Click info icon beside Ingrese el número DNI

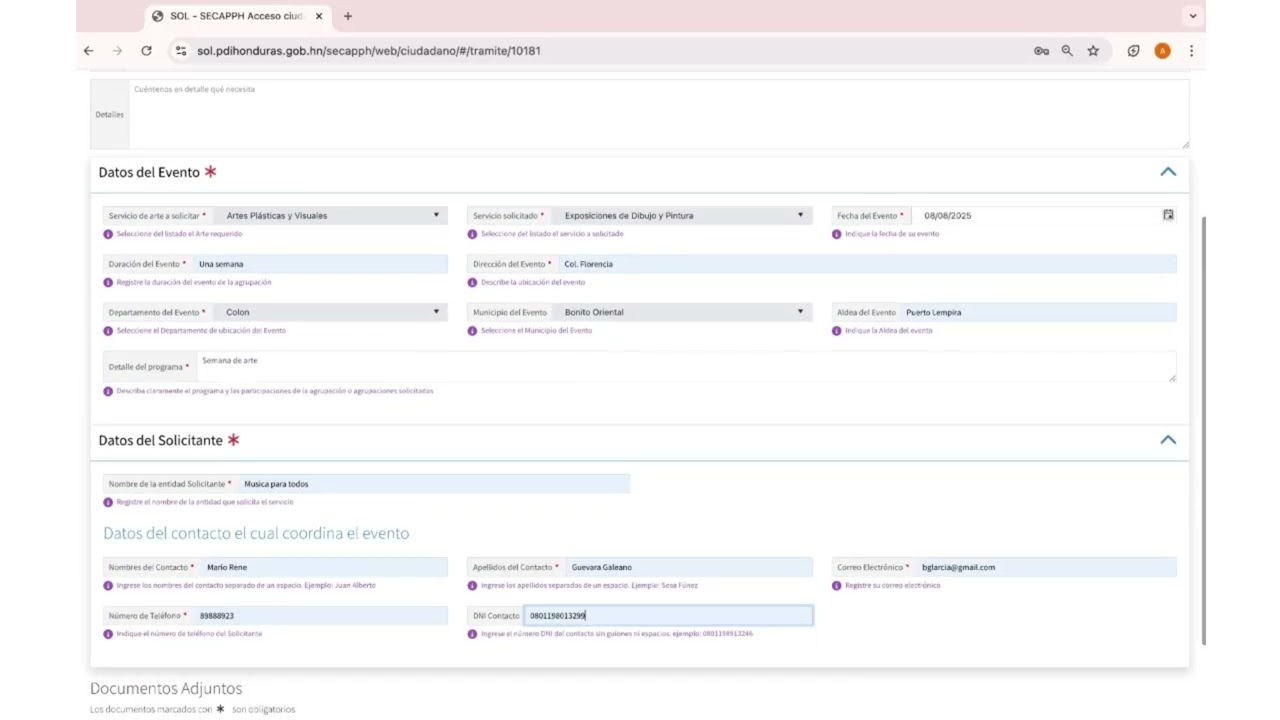click(x=472, y=634)
